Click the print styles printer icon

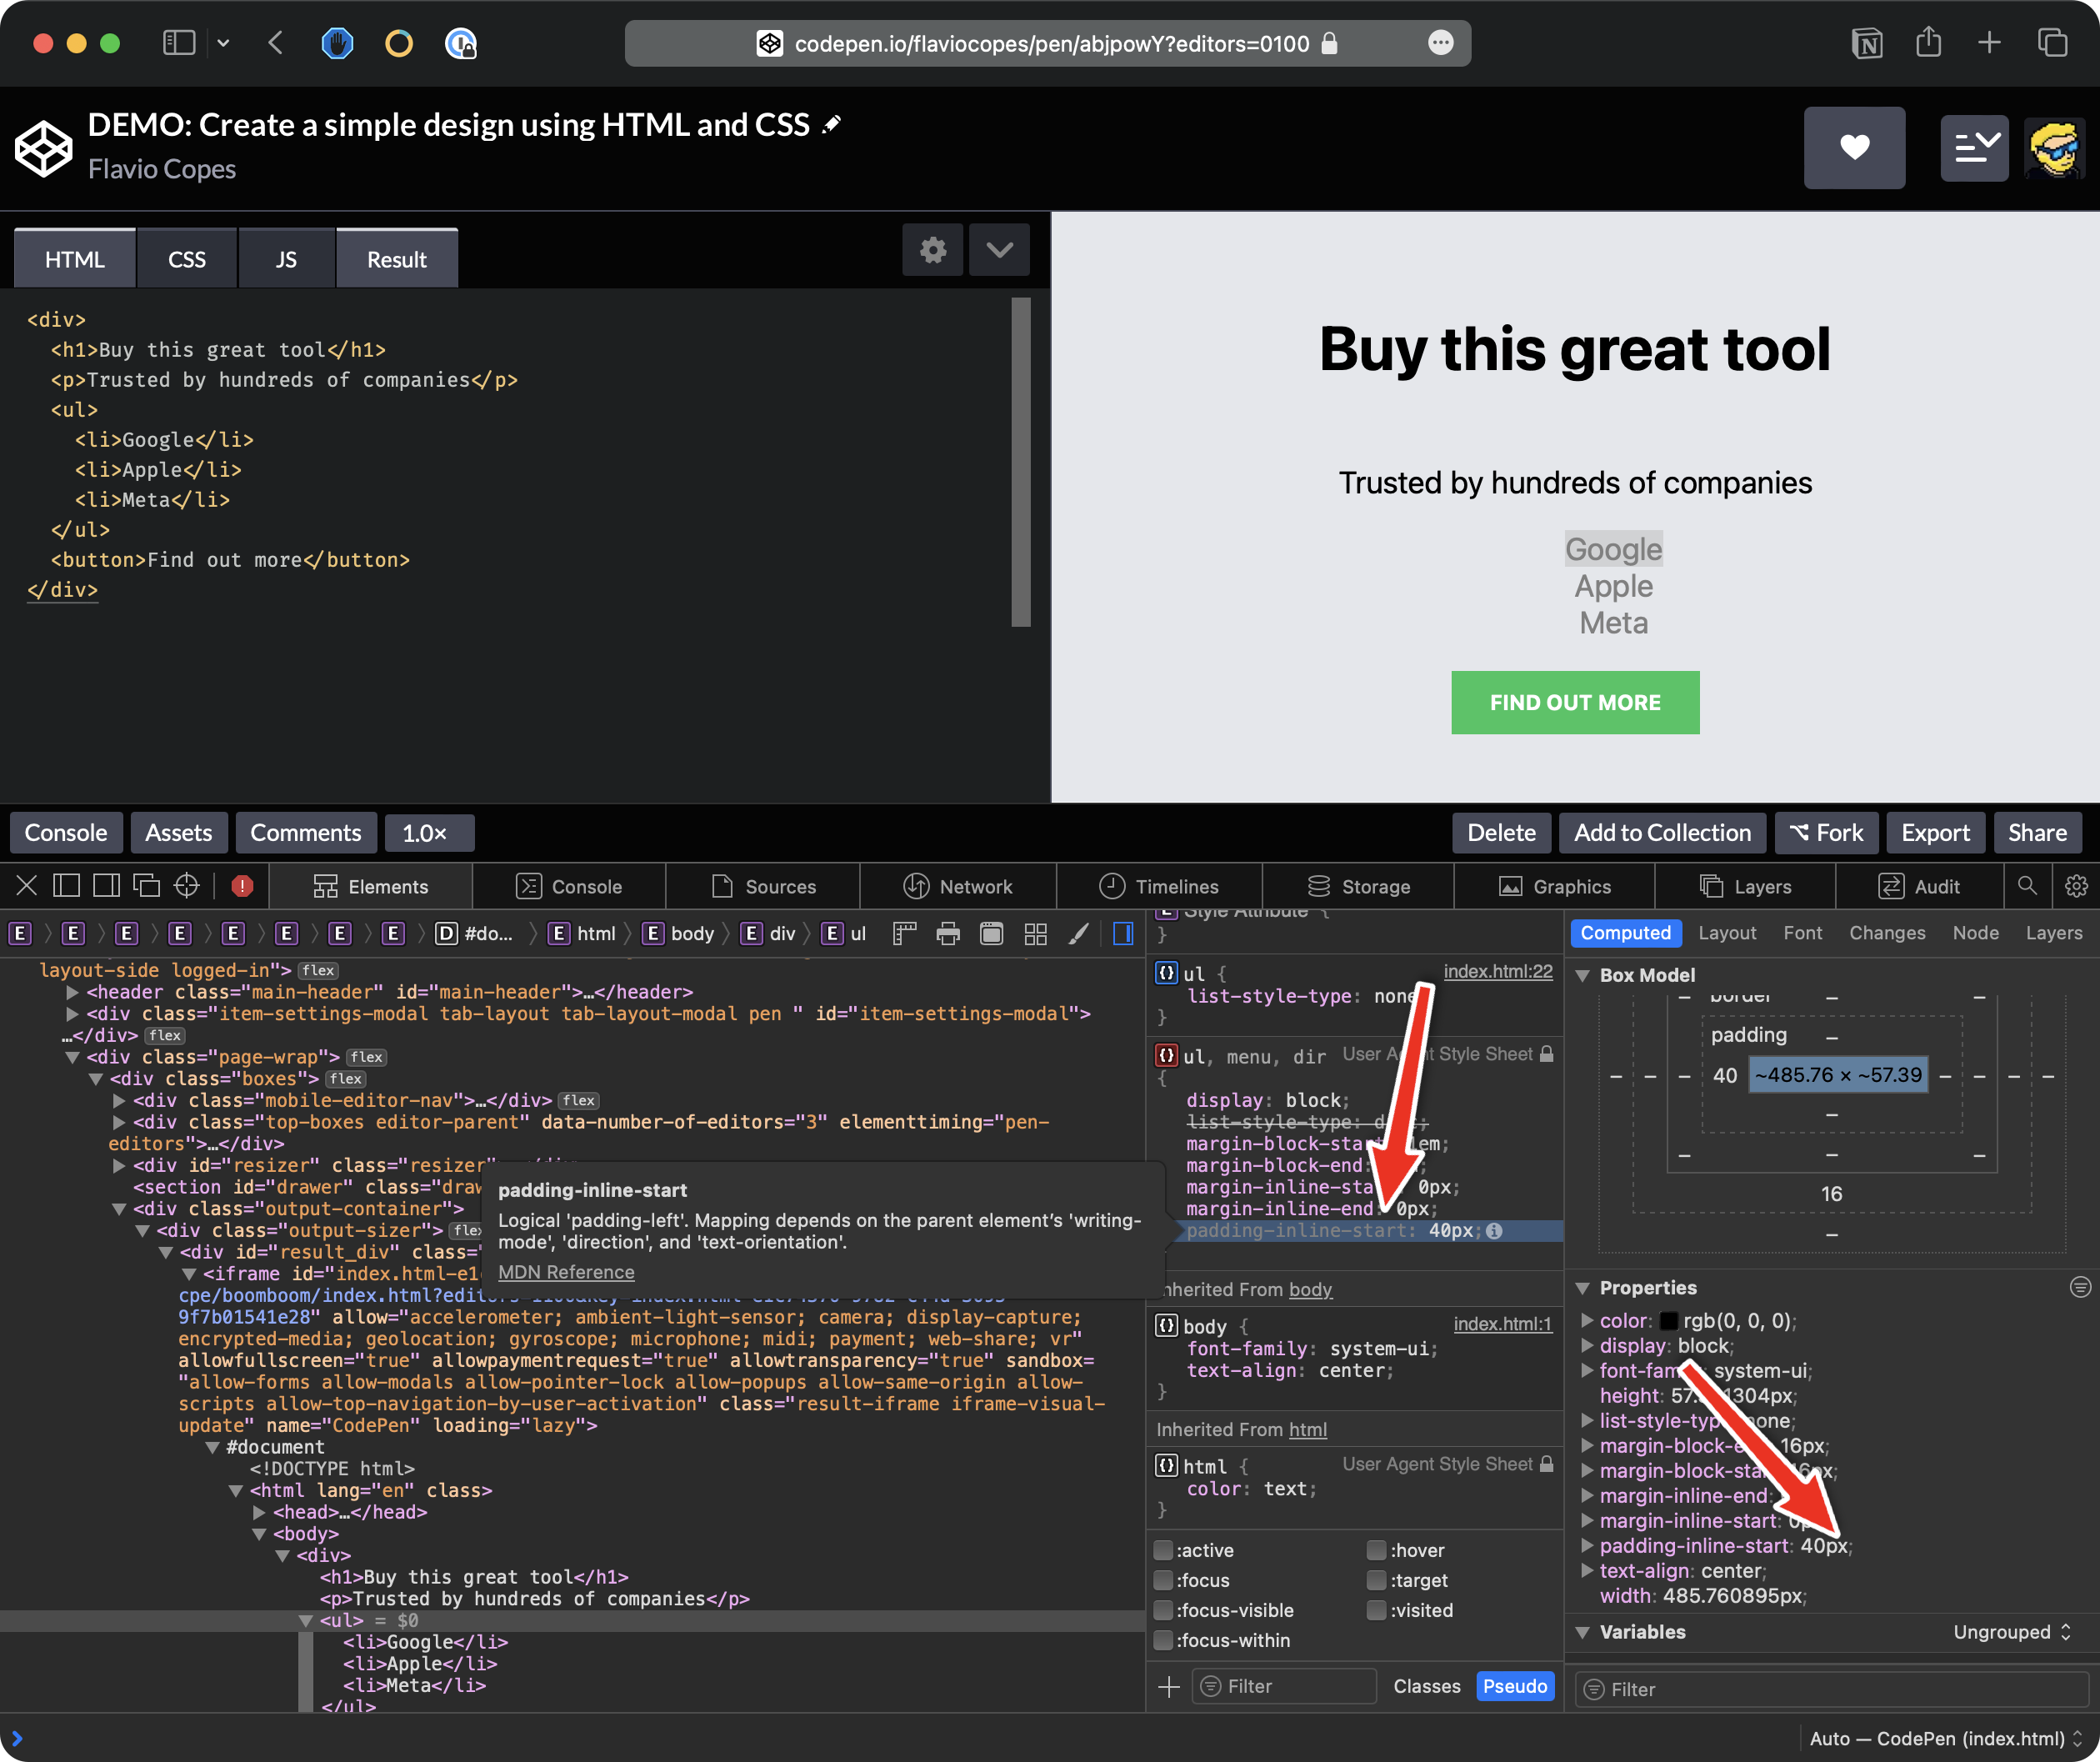click(947, 934)
